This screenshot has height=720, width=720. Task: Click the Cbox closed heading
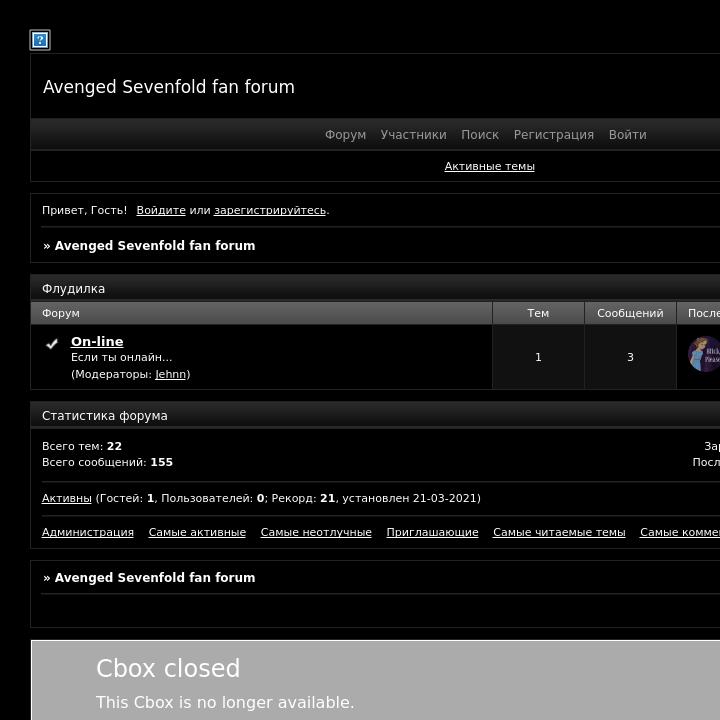click(168, 668)
